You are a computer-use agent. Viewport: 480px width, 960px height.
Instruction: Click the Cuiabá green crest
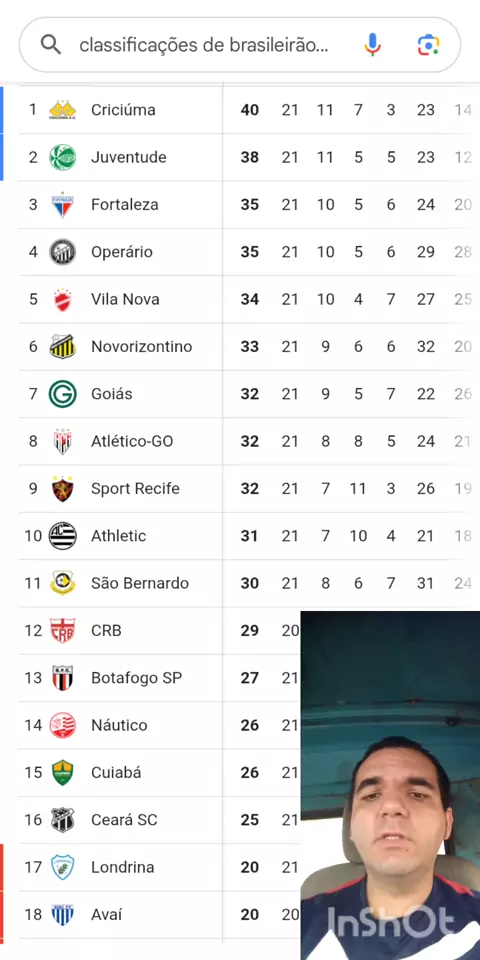click(62, 773)
